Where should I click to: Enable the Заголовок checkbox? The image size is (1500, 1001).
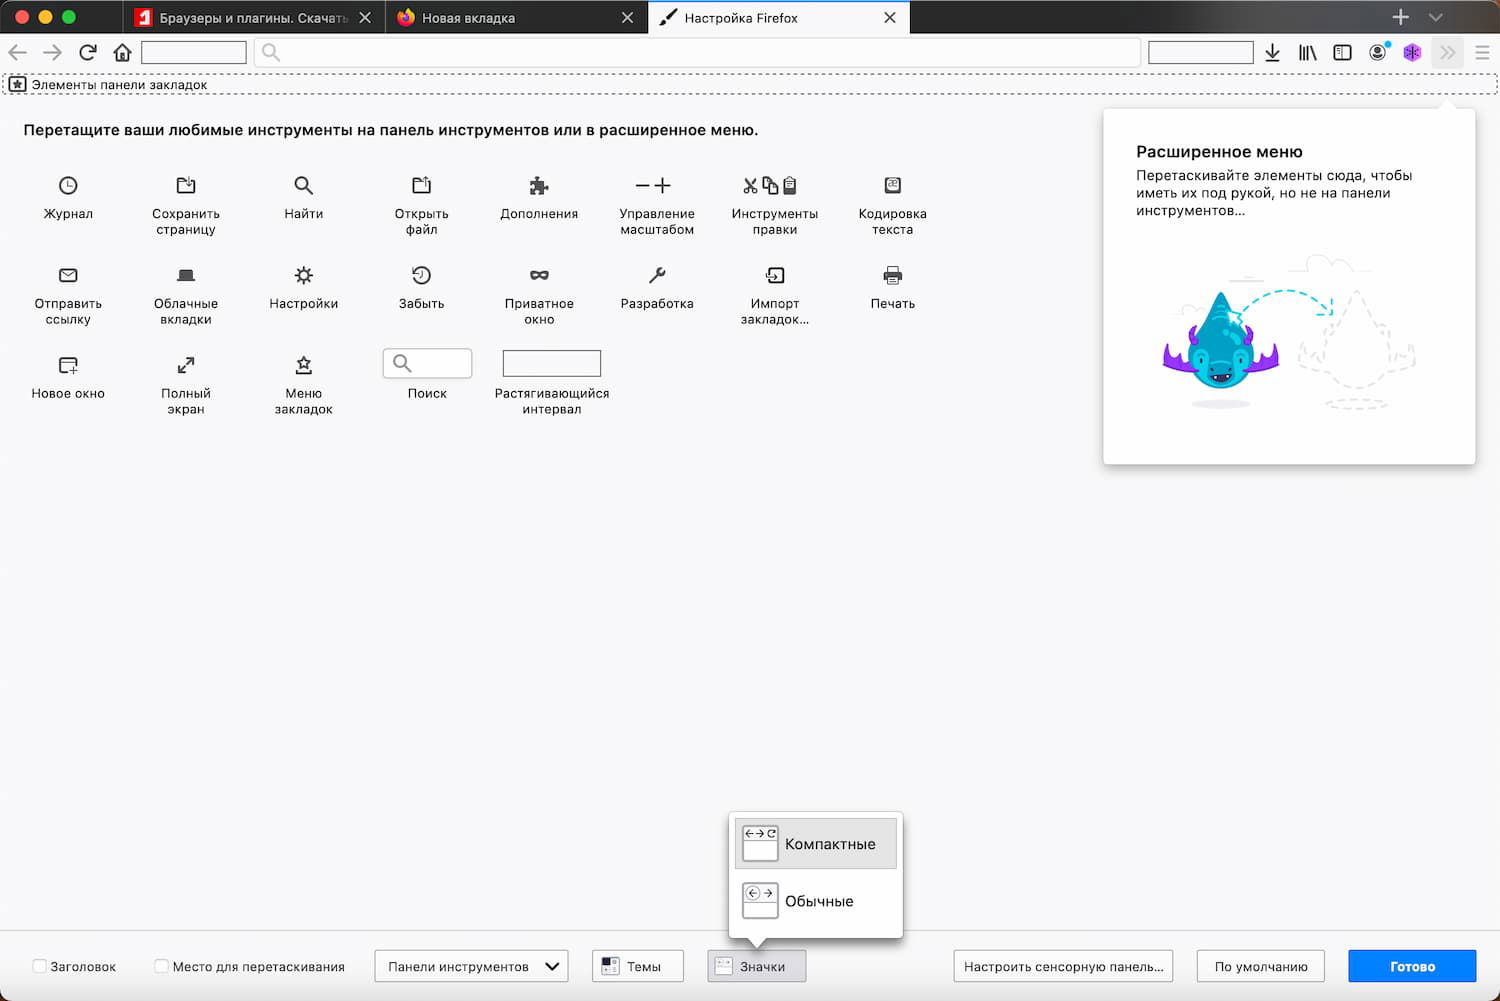[x=40, y=966]
